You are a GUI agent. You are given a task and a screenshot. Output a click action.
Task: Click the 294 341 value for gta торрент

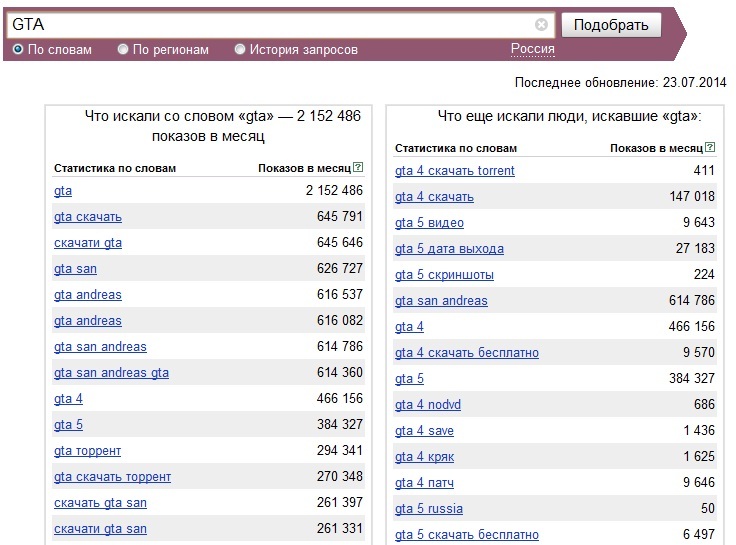tap(340, 450)
